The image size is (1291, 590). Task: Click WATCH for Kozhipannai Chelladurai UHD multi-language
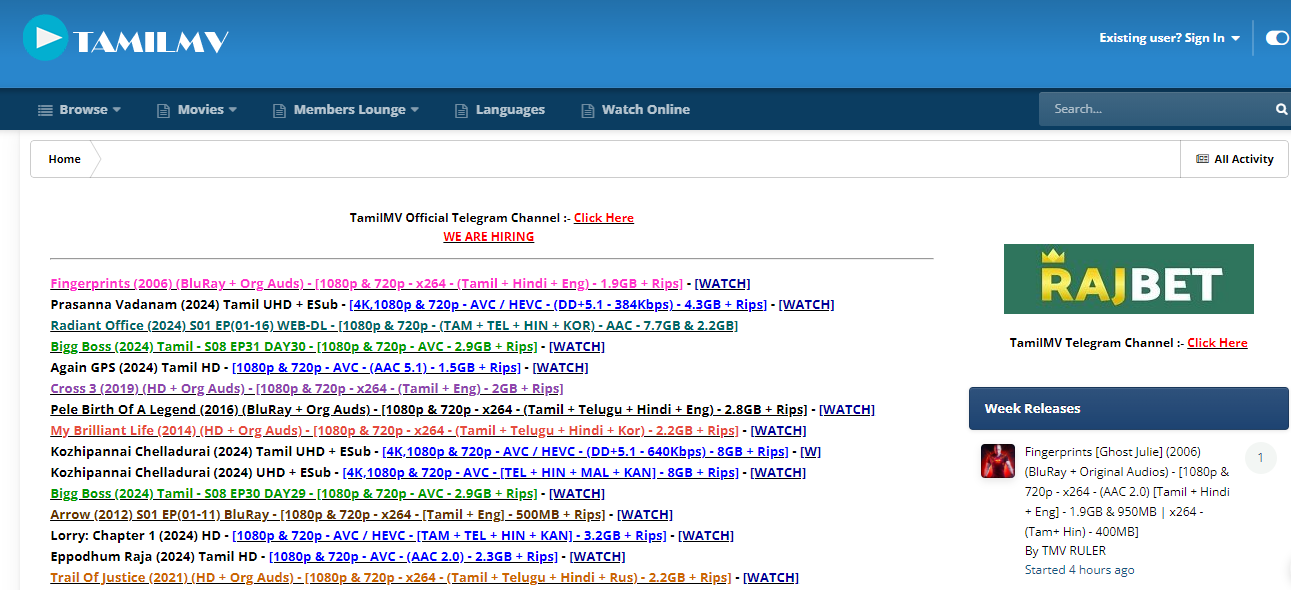pos(779,473)
